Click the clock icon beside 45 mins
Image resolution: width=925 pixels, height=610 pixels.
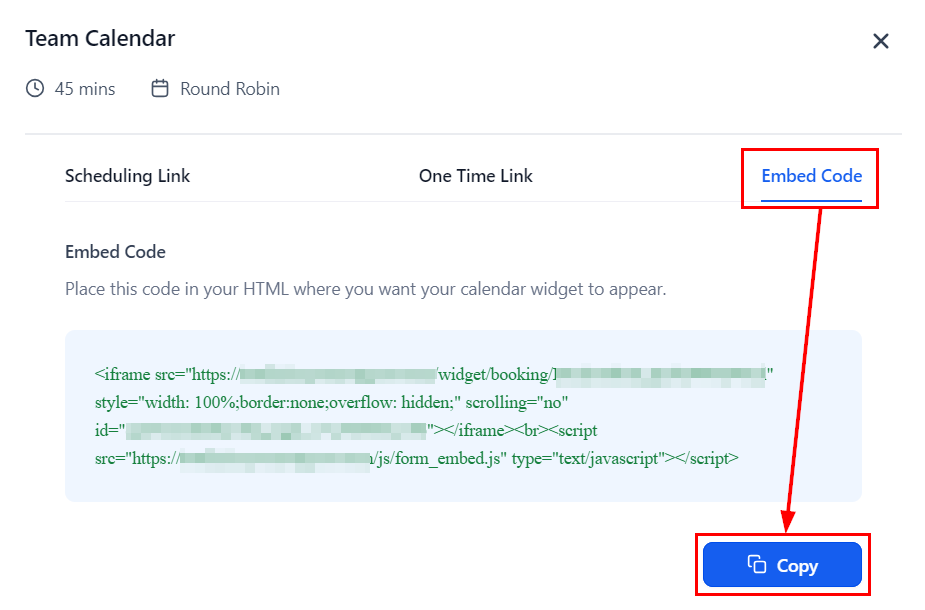coord(35,89)
